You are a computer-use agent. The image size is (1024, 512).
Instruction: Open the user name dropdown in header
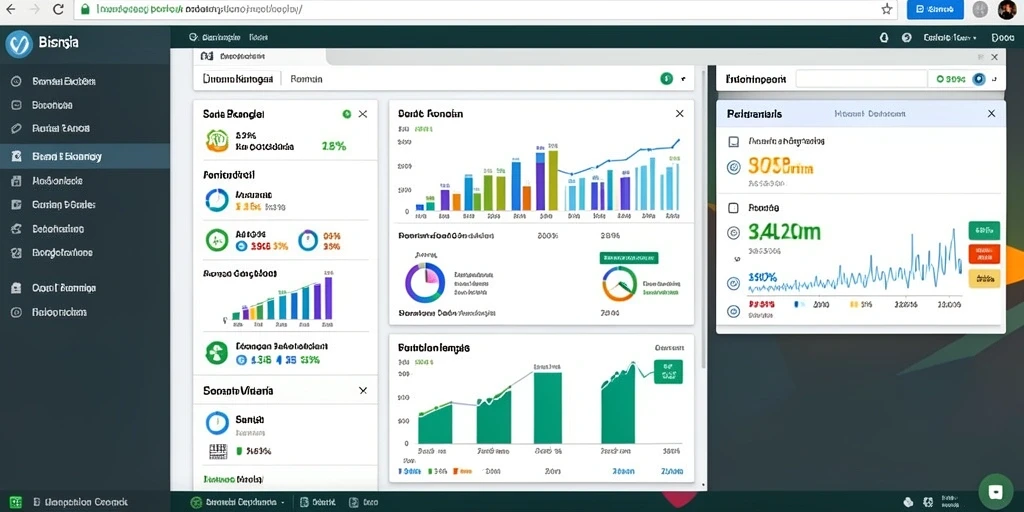(950, 38)
